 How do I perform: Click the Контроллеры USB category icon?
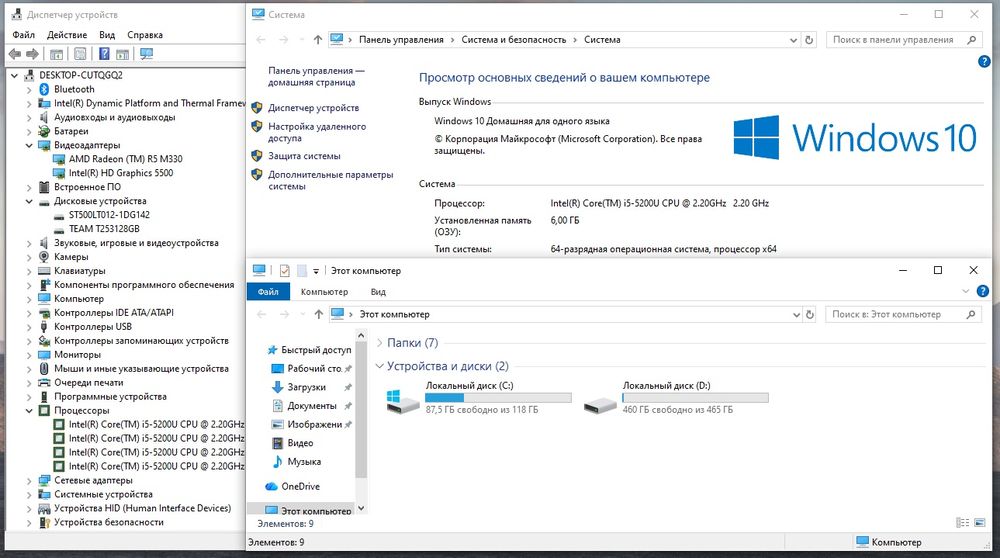pos(44,327)
